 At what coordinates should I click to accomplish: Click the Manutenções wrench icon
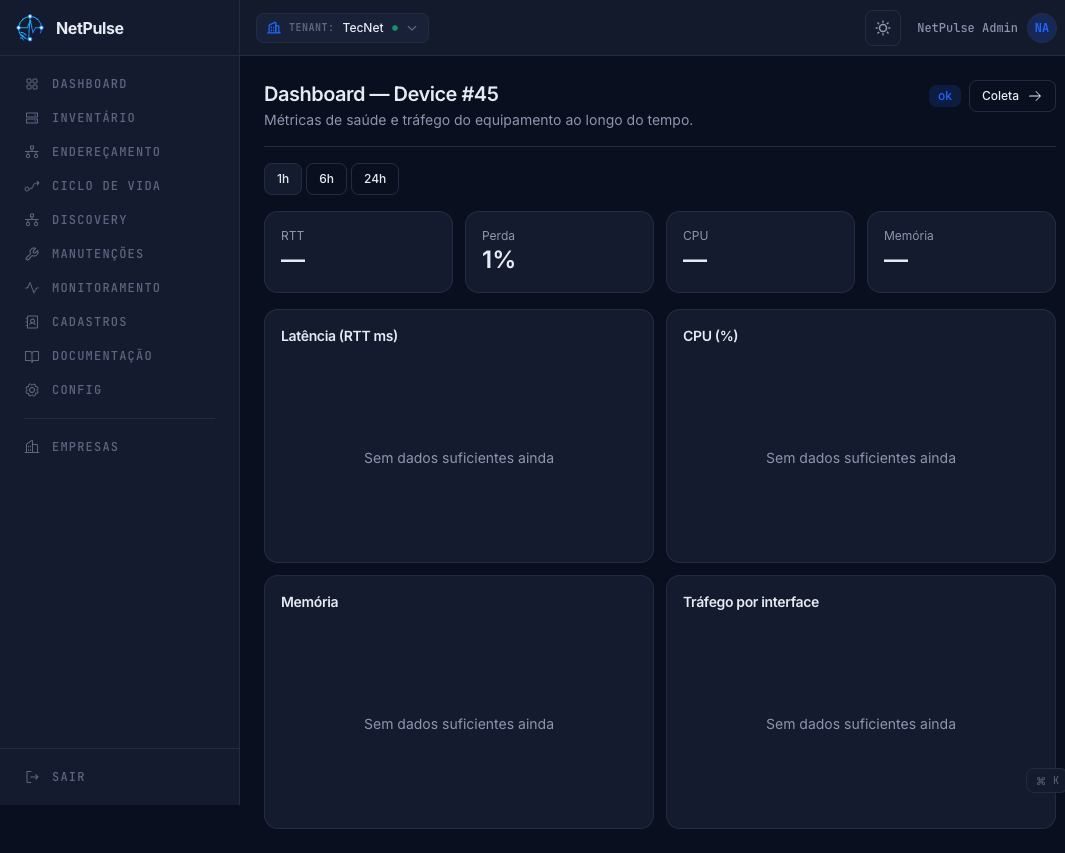tap(32, 254)
